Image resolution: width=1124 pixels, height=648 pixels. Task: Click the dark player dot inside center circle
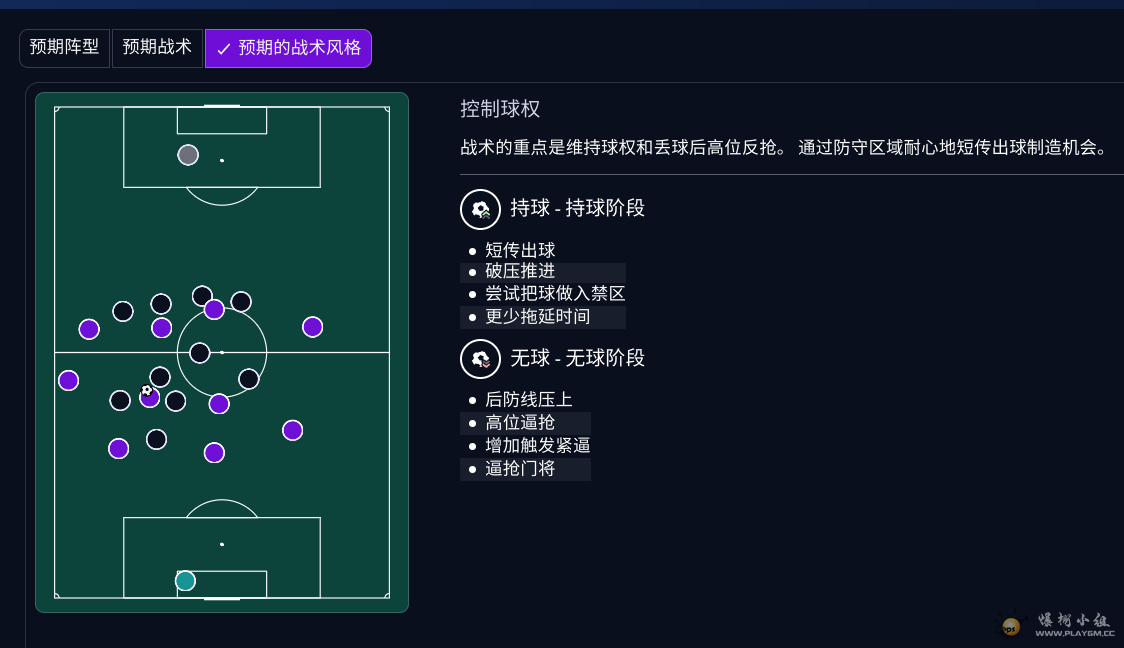tap(200, 353)
